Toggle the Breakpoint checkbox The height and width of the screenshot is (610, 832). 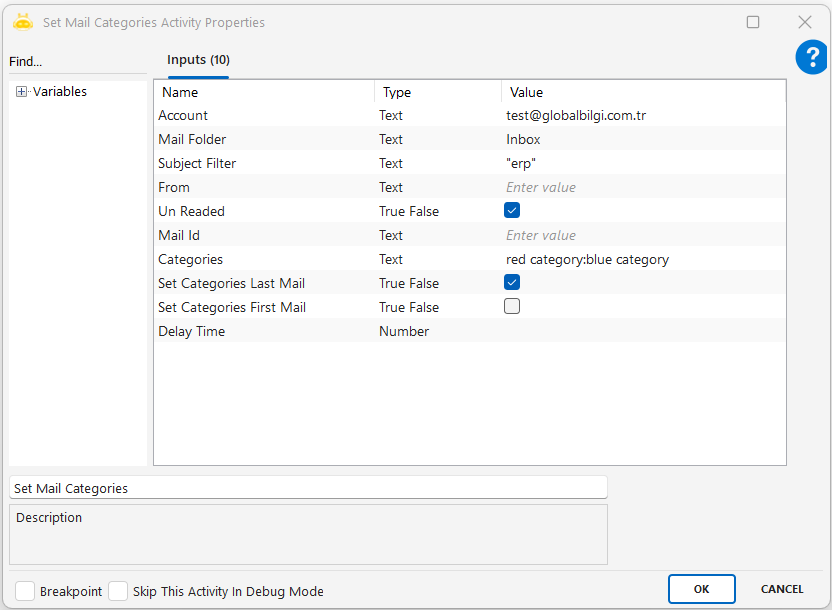[25, 591]
